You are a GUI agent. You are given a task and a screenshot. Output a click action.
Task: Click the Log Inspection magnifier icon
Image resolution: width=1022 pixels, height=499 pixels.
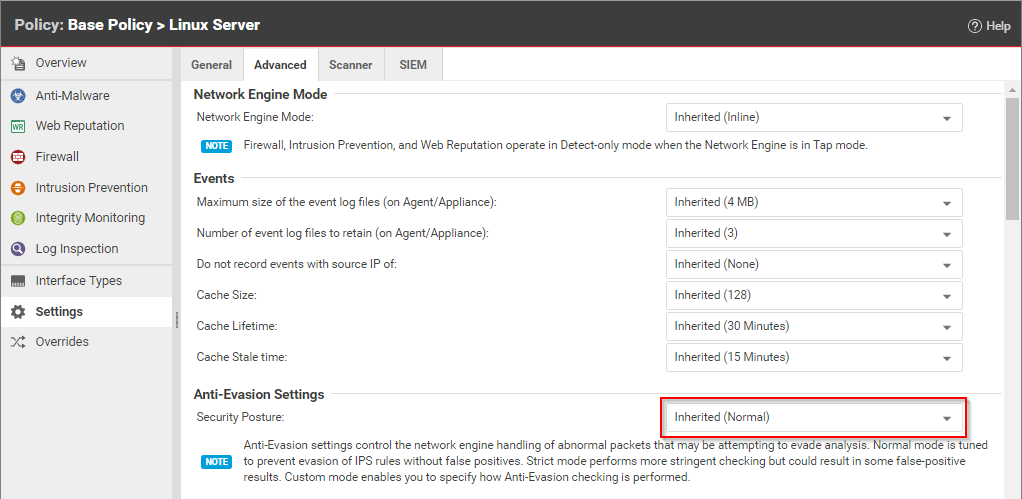pyautogui.click(x=17, y=249)
